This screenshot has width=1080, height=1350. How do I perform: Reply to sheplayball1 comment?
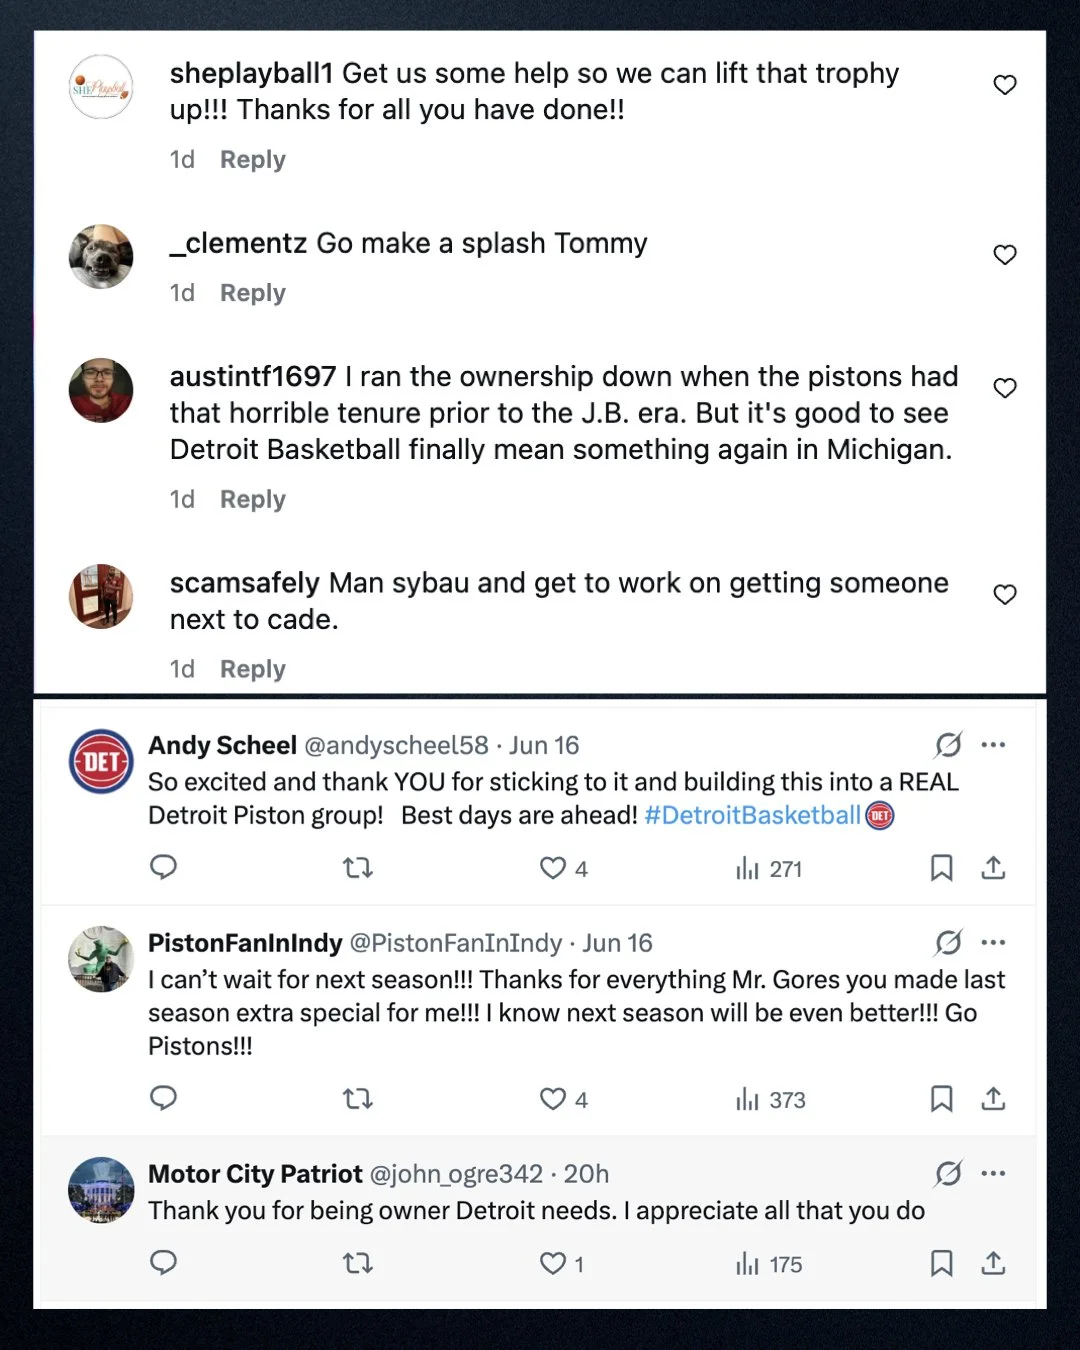pyautogui.click(x=253, y=160)
